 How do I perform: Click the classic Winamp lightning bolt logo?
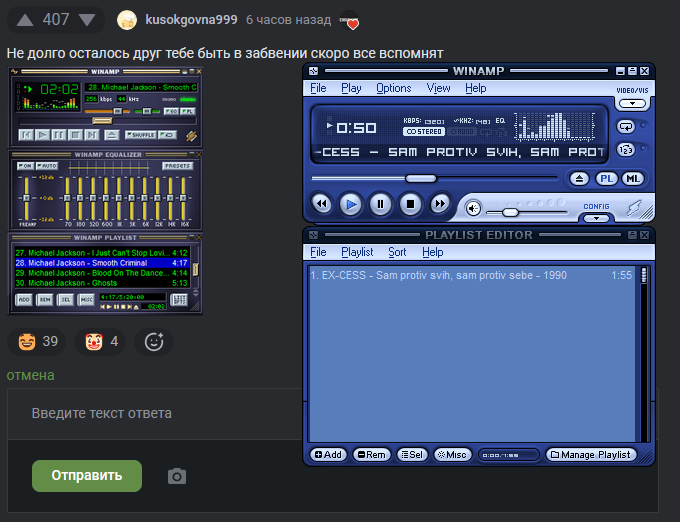(x=191, y=136)
